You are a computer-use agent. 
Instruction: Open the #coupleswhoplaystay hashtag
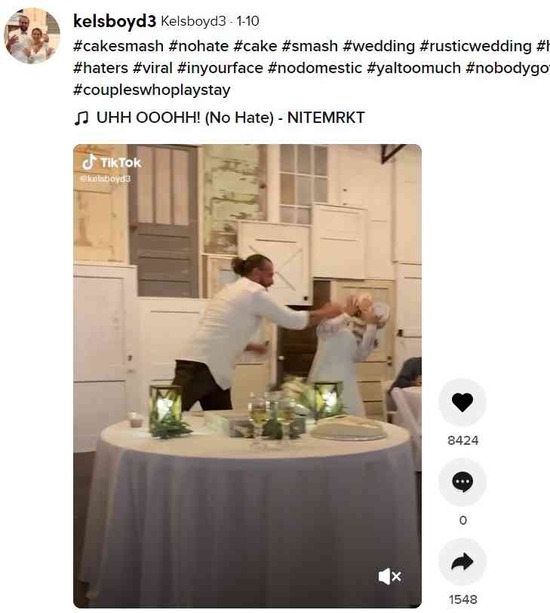tap(152, 90)
